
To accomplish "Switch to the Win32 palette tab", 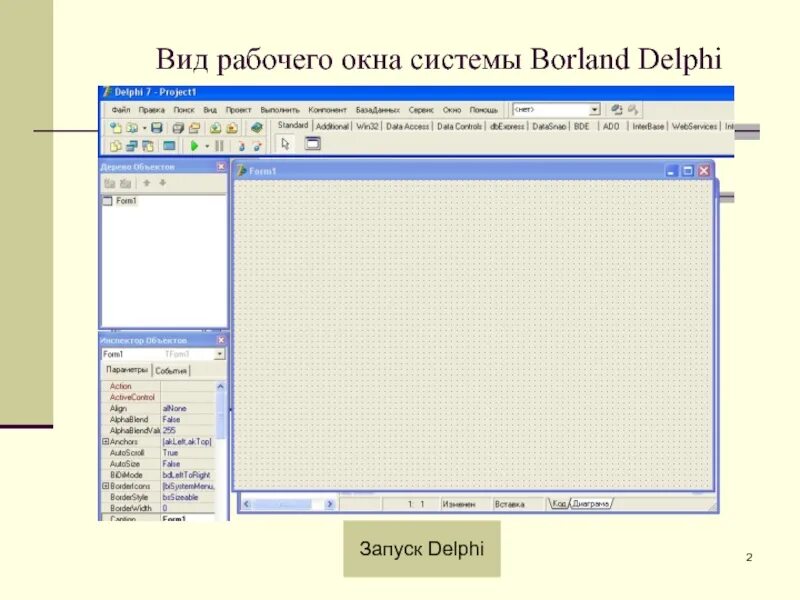I will tap(367, 126).
